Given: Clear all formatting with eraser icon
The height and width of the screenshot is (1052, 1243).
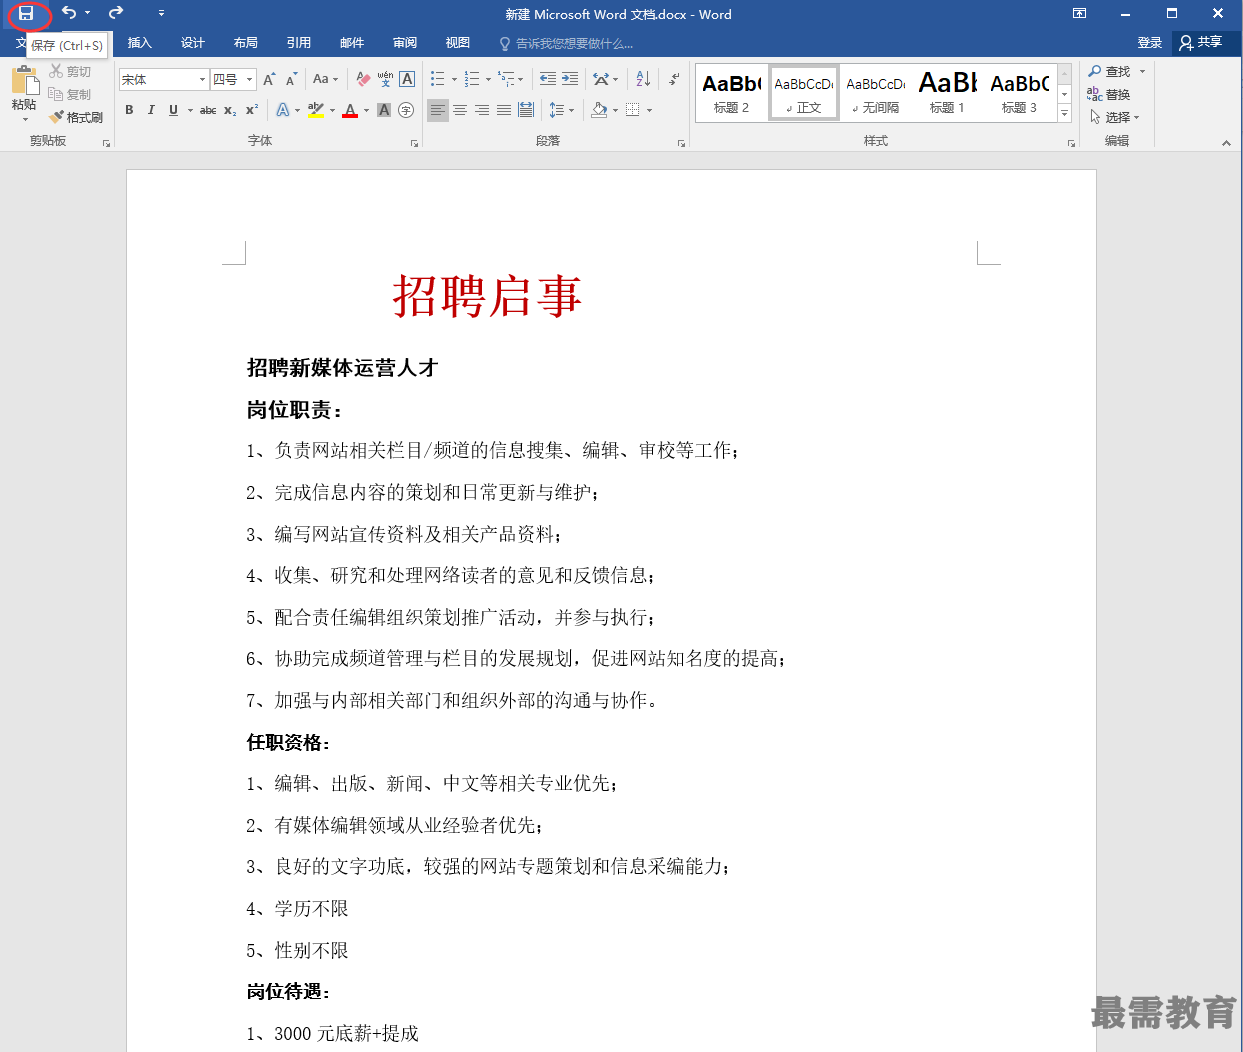Looking at the screenshot, I should coord(363,79).
